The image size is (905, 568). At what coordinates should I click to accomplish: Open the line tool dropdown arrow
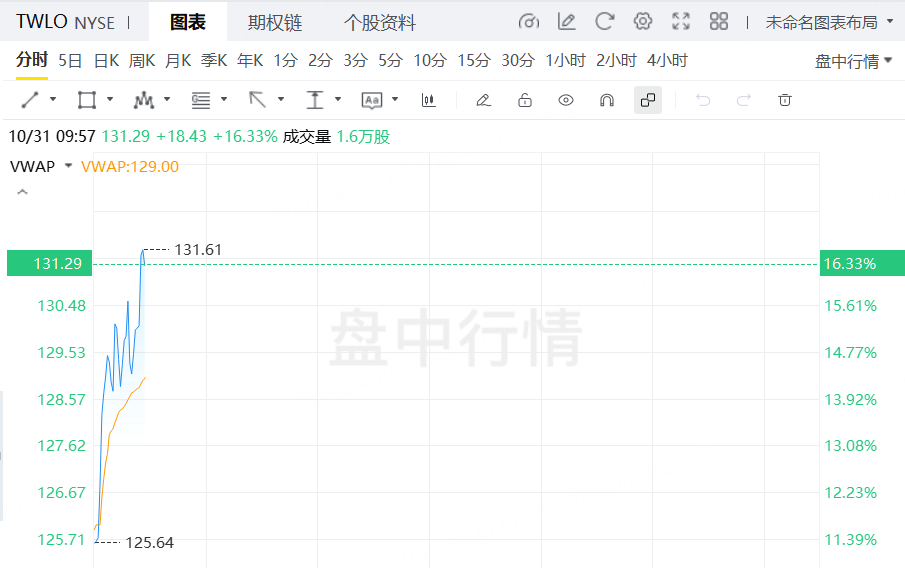click(53, 99)
